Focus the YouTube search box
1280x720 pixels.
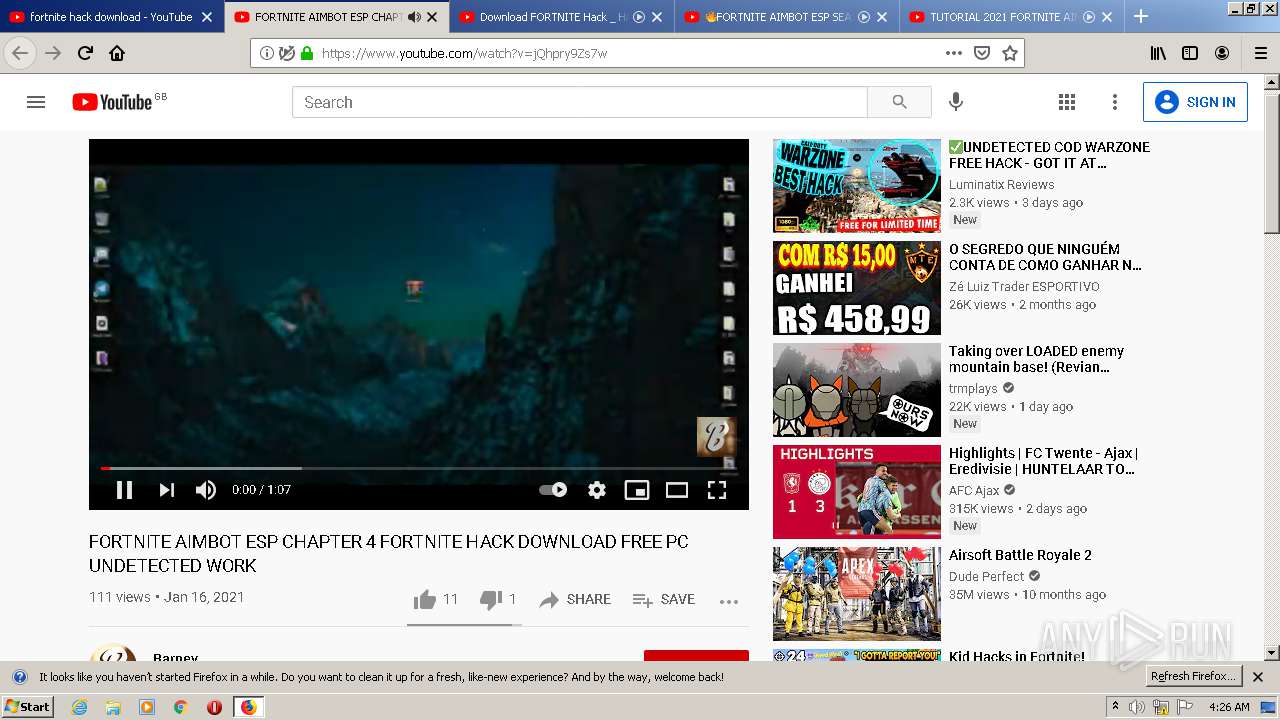580,102
